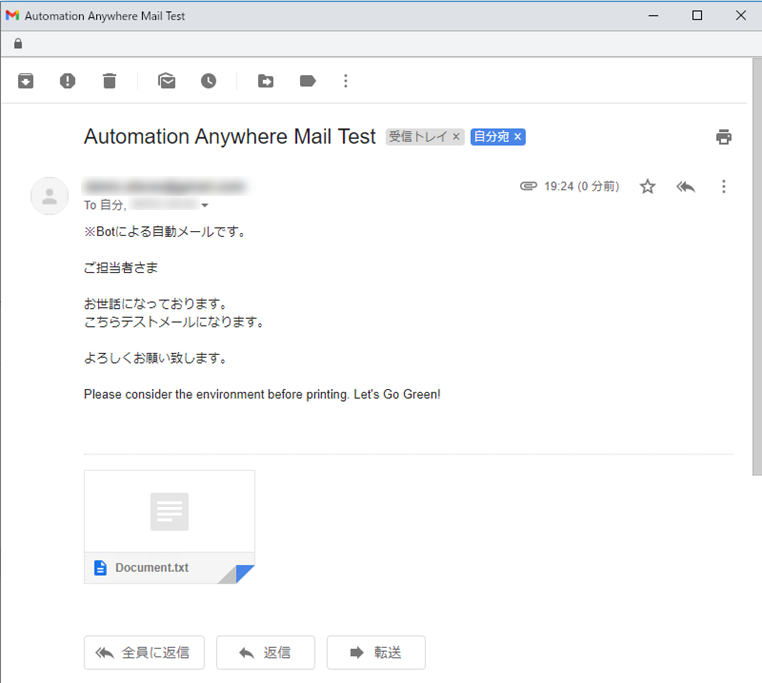
Task: Open toolbar more options menu
Action: (x=346, y=81)
